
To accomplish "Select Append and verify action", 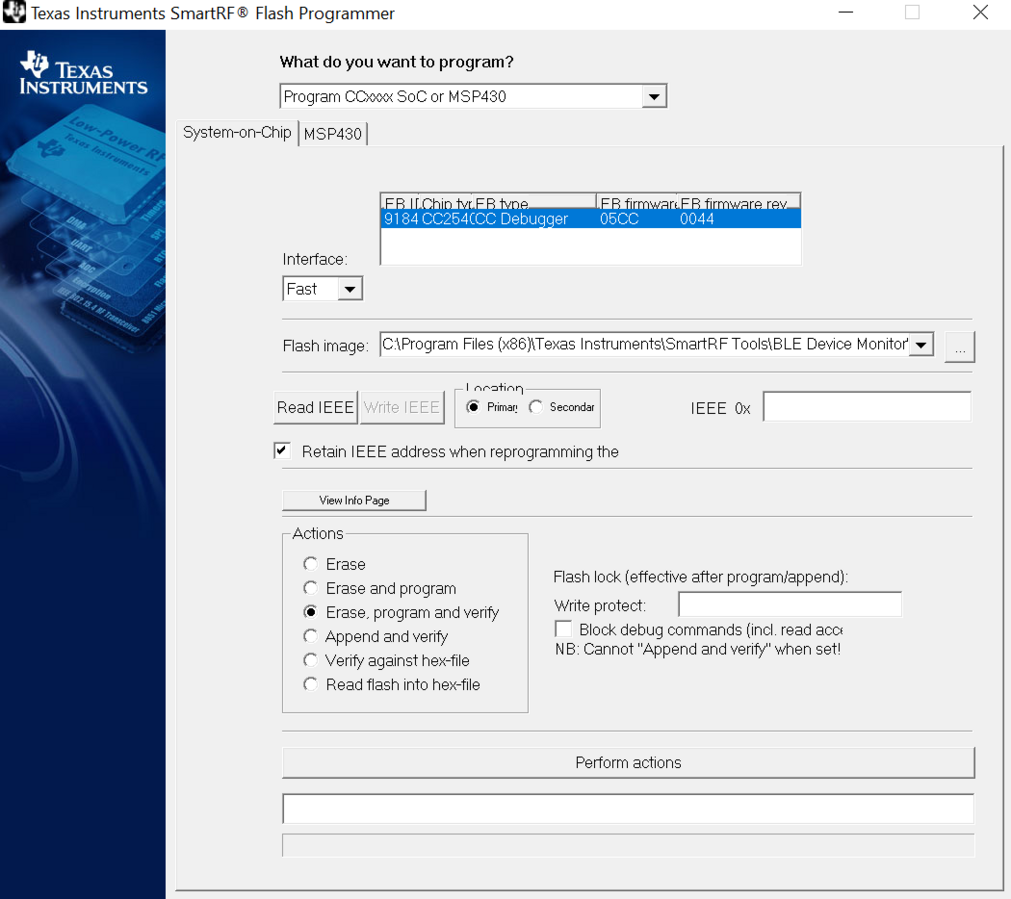I will (x=311, y=636).
